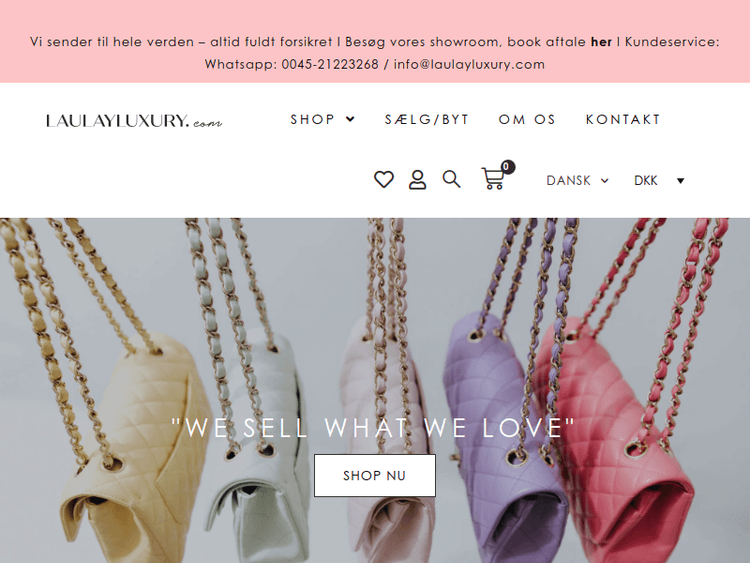Click the 'WE SELL WHAT WE LOVE' headline
This screenshot has height=563, width=750.
[x=373, y=427]
